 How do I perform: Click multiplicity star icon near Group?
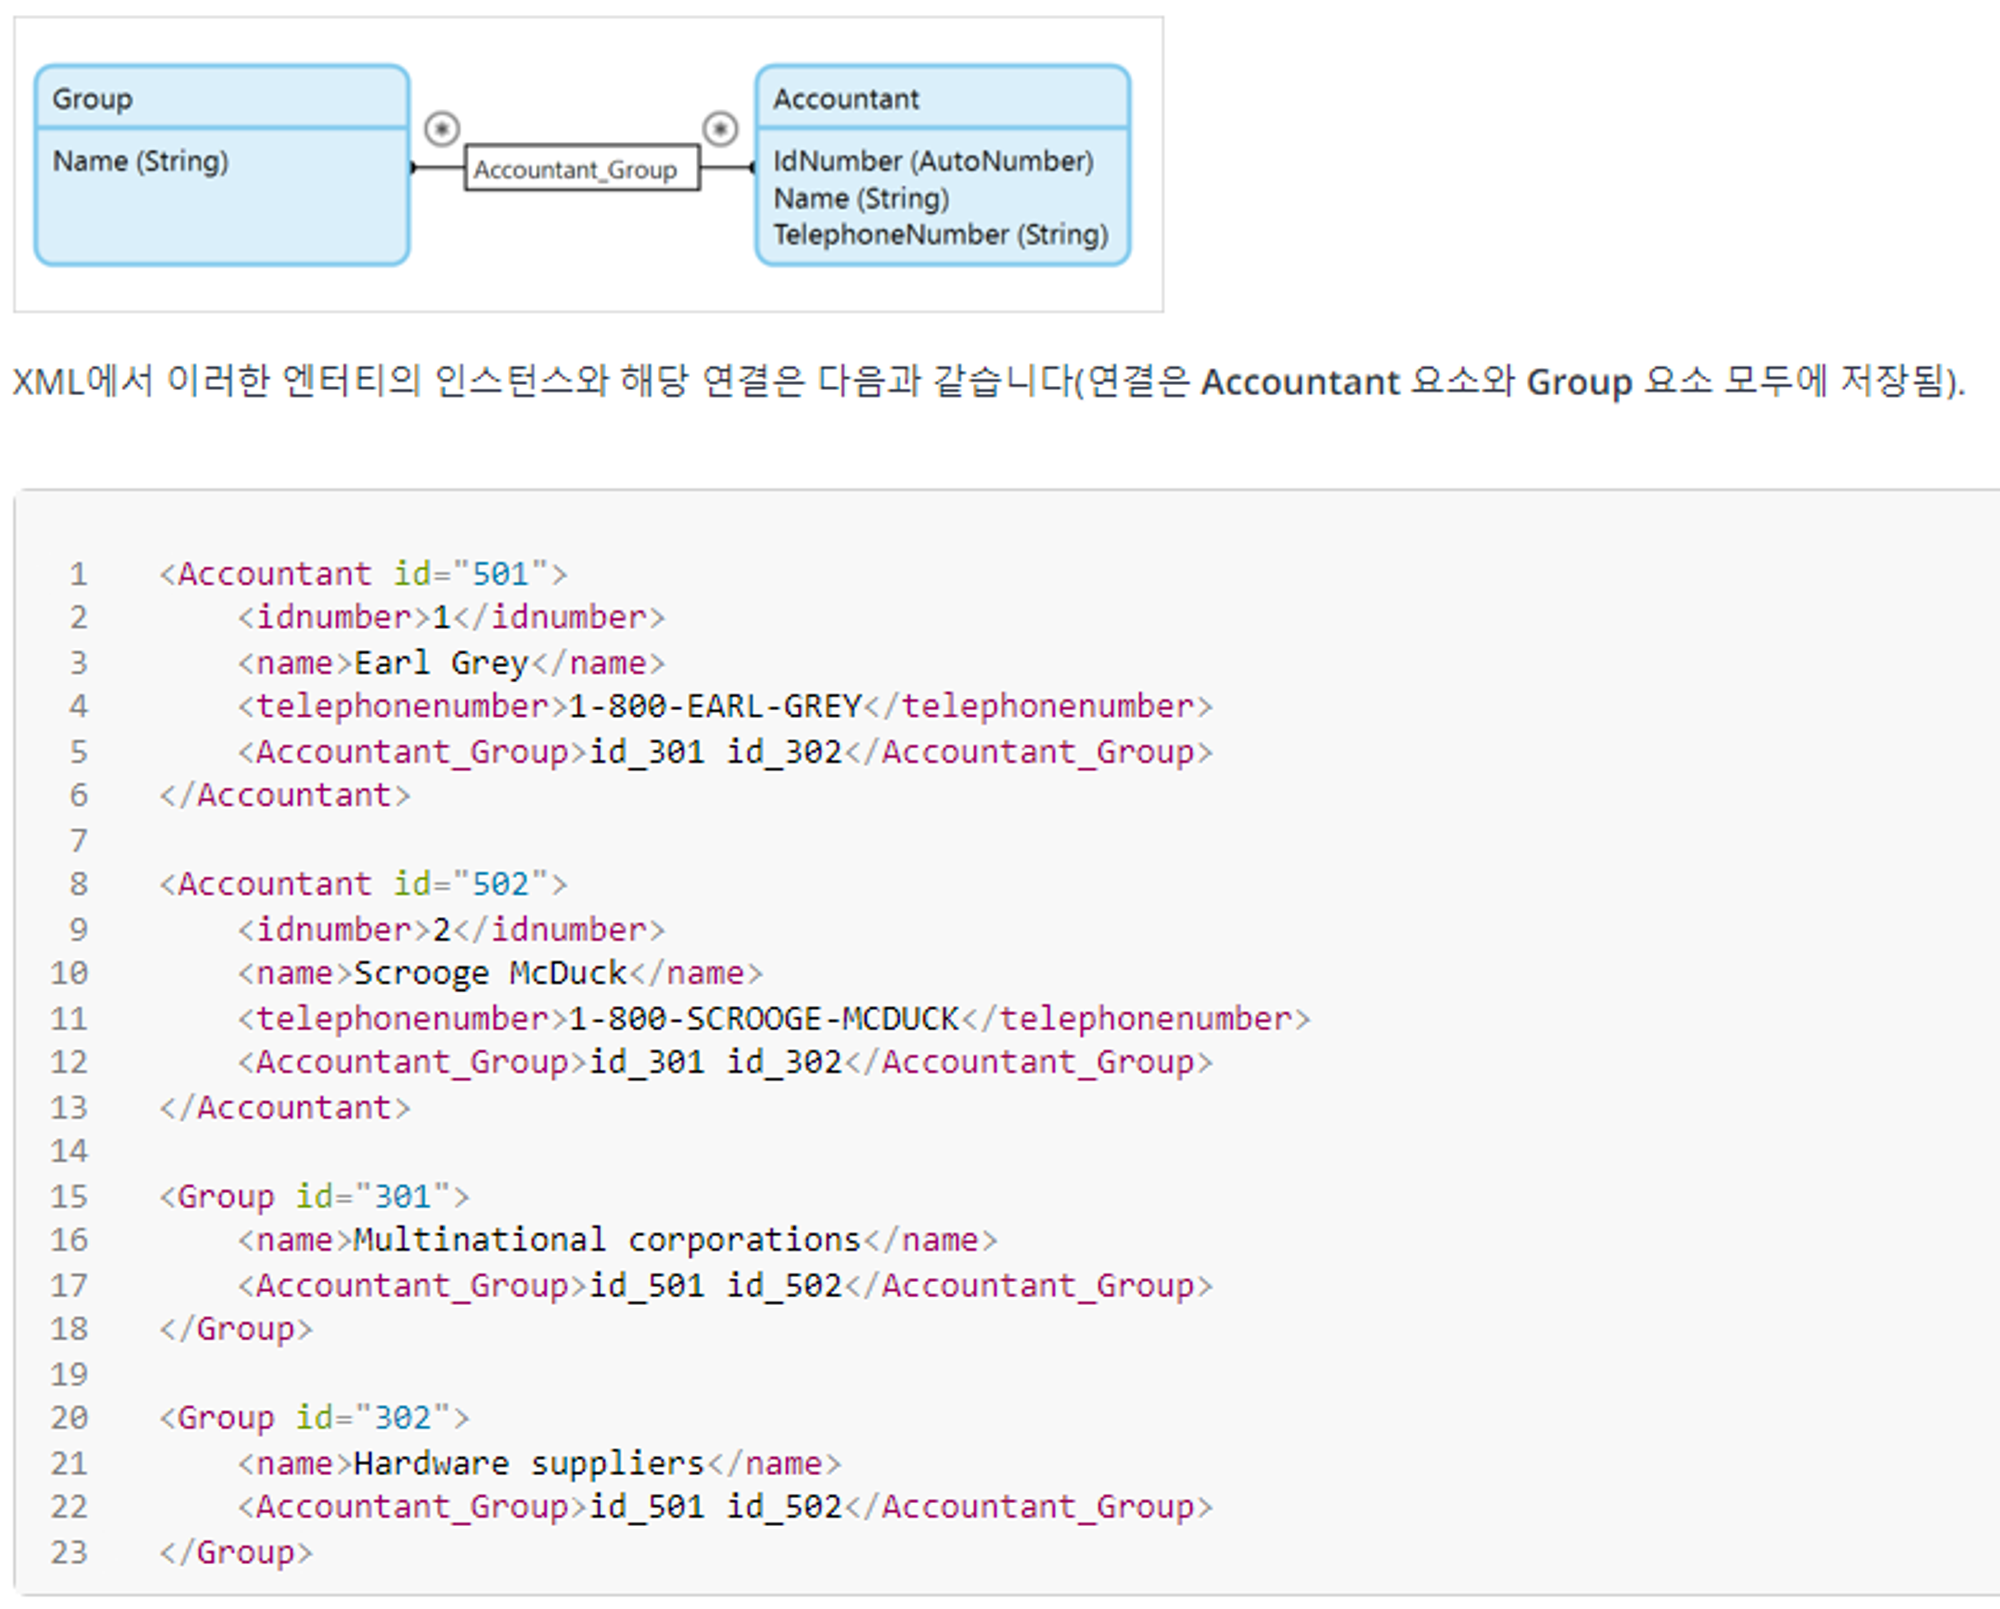441,128
